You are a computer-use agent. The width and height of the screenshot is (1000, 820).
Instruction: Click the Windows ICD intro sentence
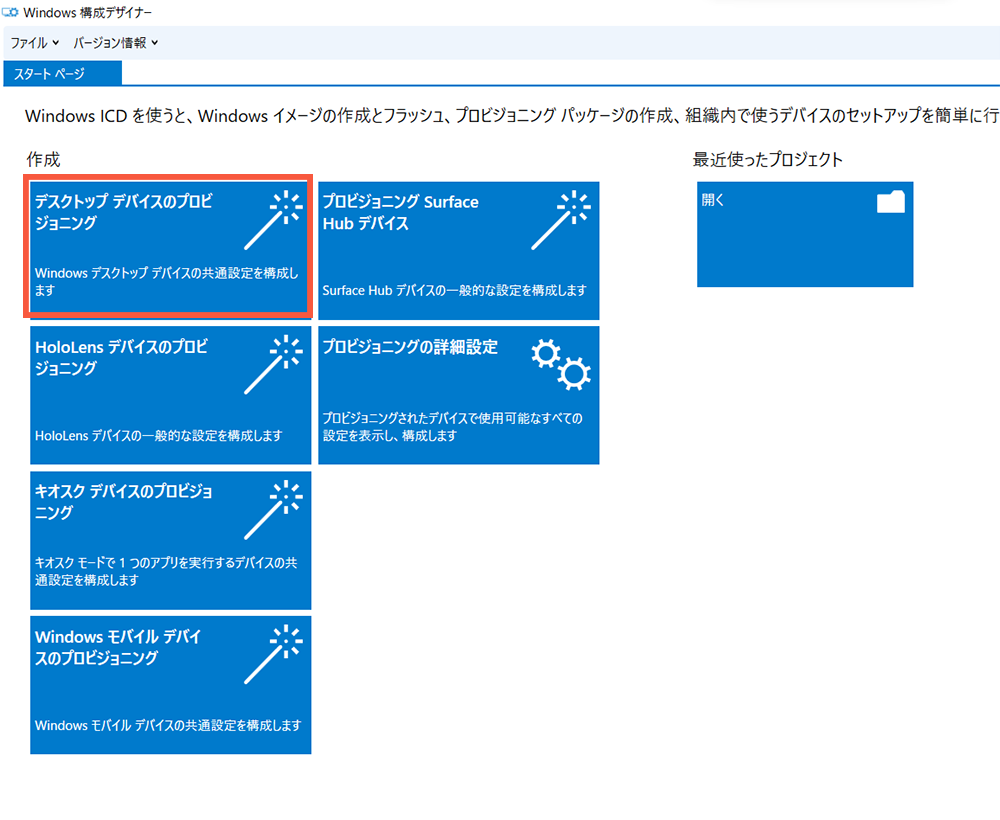click(511, 115)
